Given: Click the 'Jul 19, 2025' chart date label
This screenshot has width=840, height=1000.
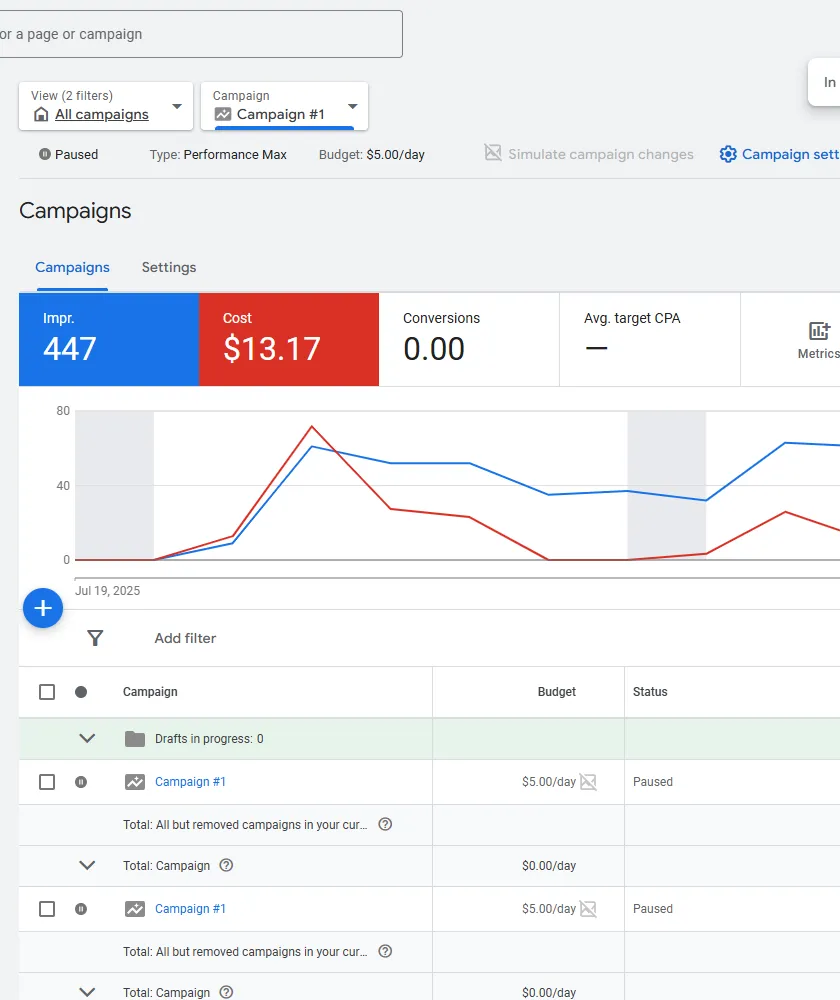Looking at the screenshot, I should pos(108,591).
